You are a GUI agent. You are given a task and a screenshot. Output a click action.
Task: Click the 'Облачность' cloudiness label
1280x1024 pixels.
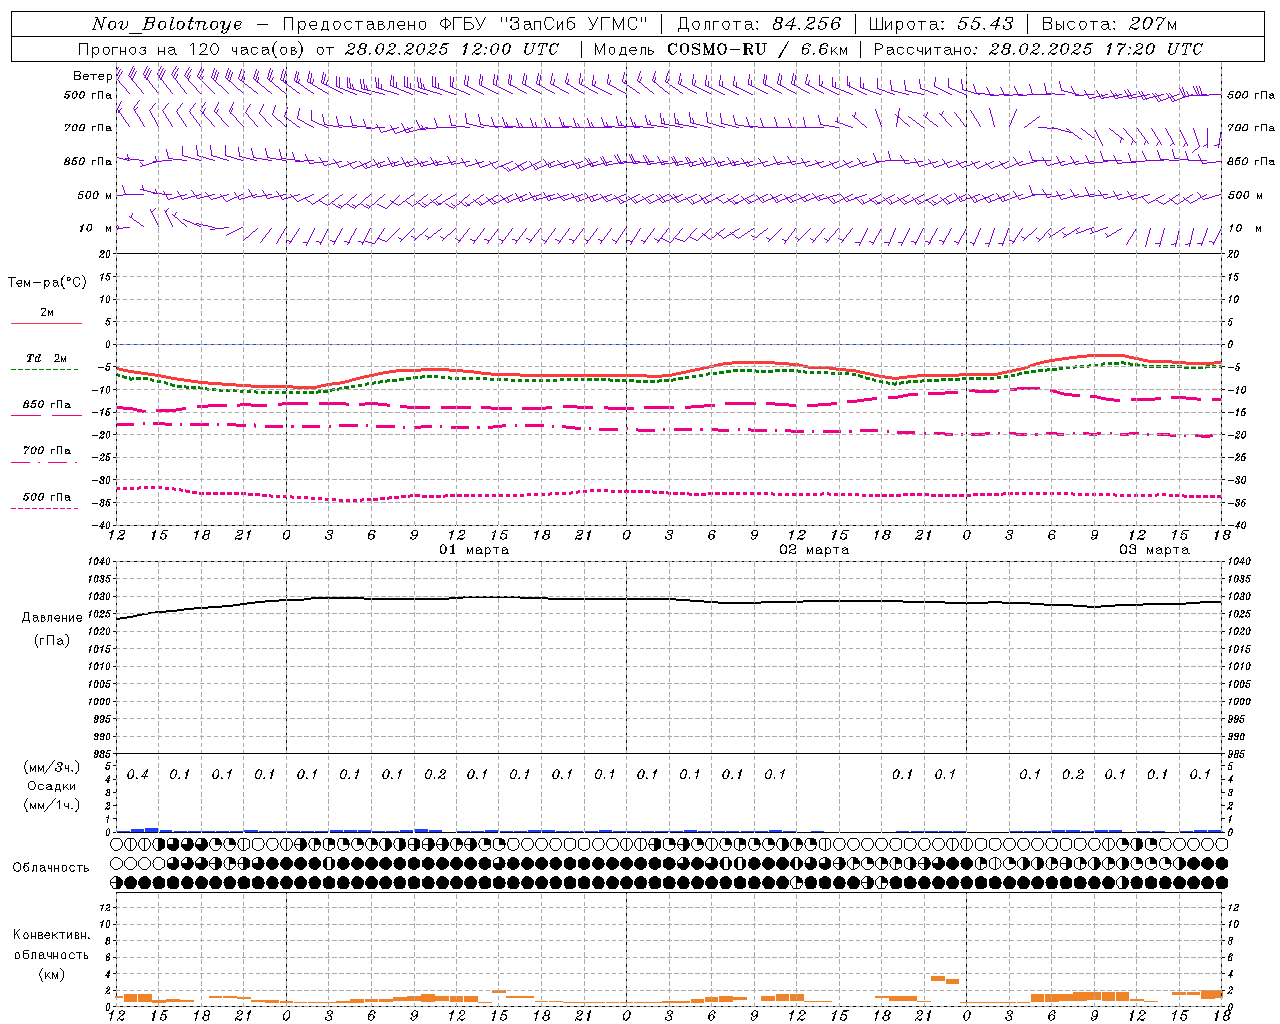click(51, 868)
